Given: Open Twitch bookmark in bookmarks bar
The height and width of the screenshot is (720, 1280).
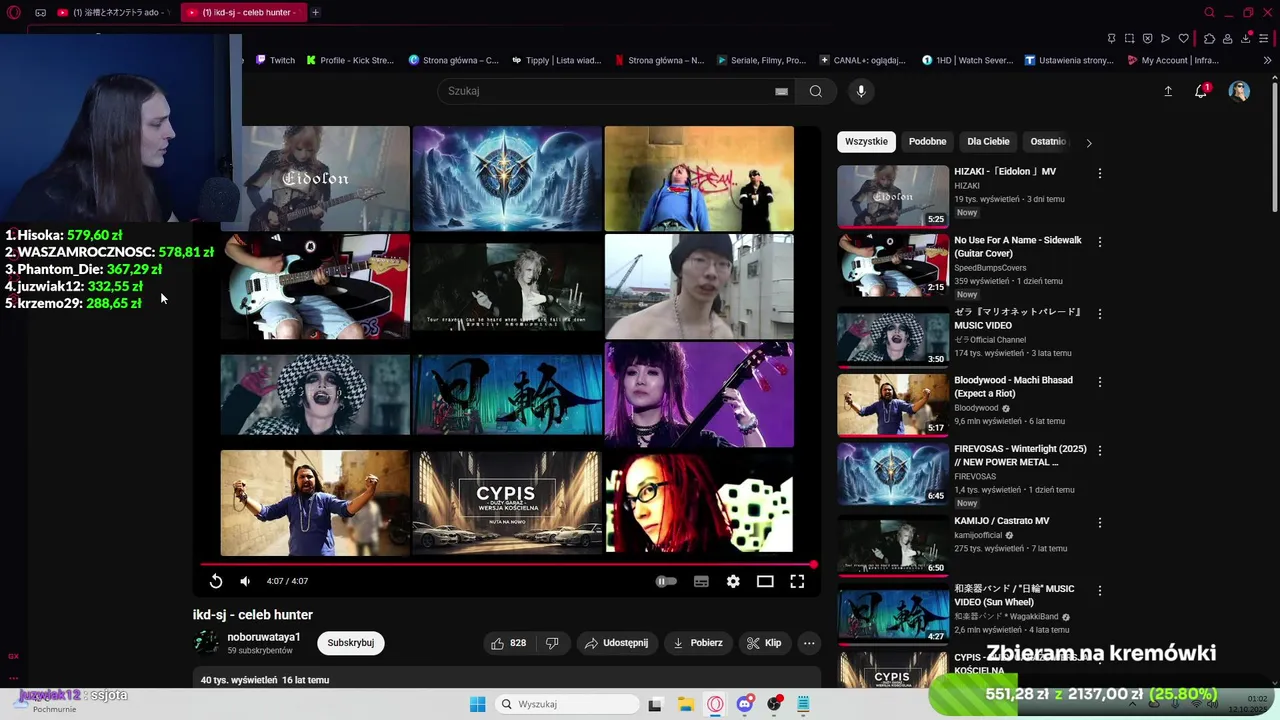Looking at the screenshot, I should tap(275, 60).
